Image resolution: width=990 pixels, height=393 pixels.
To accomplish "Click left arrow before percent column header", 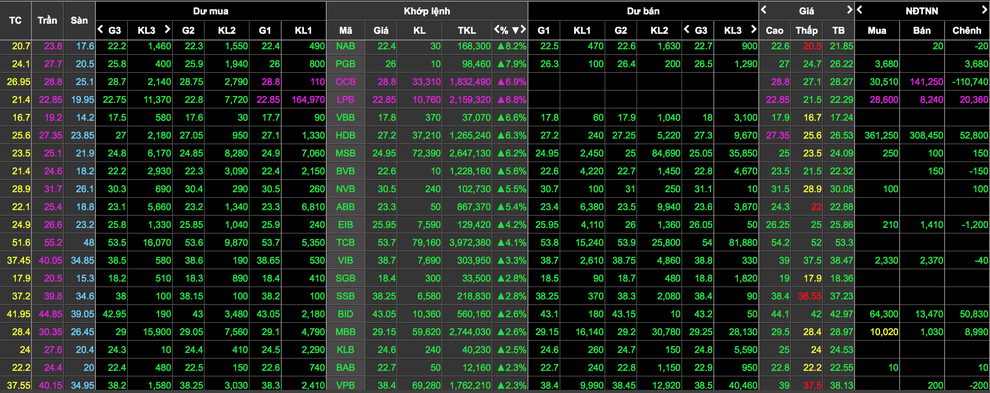I will 496,30.
